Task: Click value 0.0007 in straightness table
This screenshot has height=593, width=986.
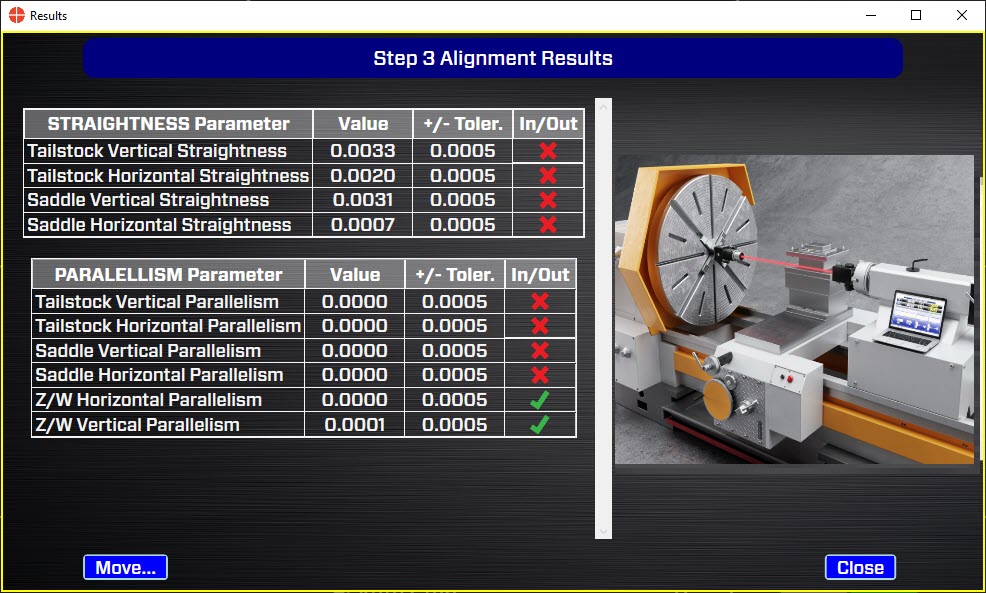Action: 363,224
